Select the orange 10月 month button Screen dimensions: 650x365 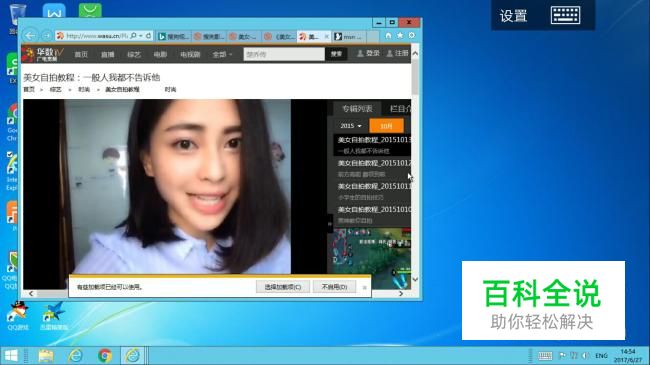pyautogui.click(x=386, y=126)
